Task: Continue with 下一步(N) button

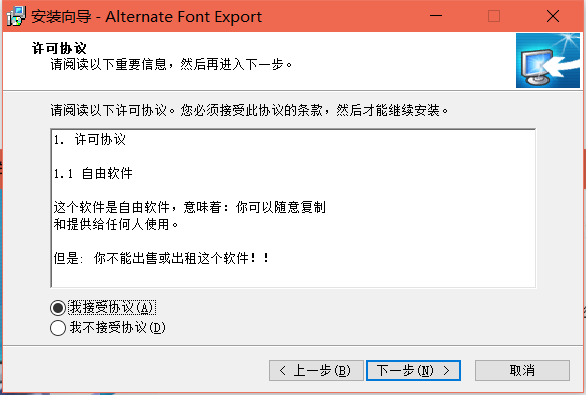Action: coord(413,370)
